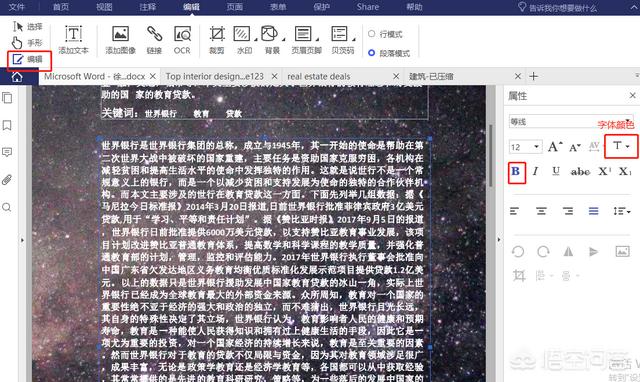Image resolution: width=640 pixels, height=382 pixels.
Task: Toggle underline formatting U
Action: point(556,171)
